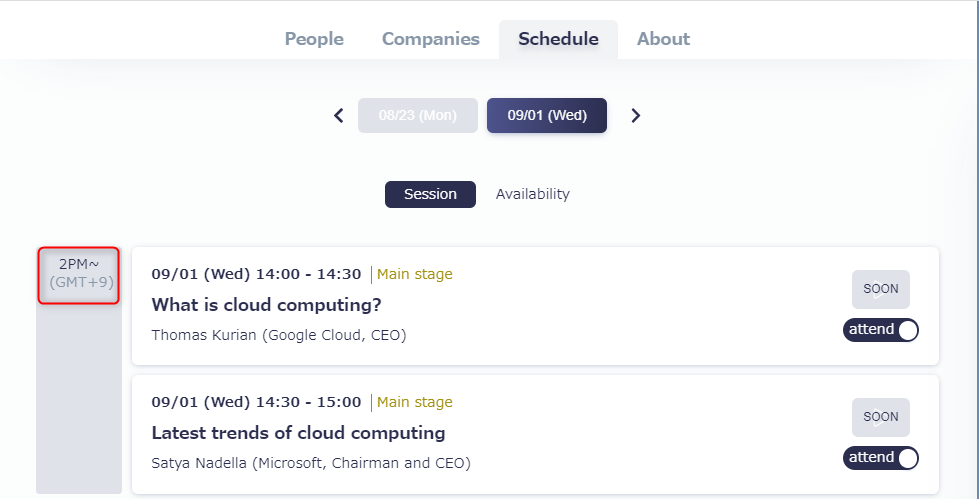
Task: Click SOON play button for cloud computing session
Action: click(x=880, y=289)
